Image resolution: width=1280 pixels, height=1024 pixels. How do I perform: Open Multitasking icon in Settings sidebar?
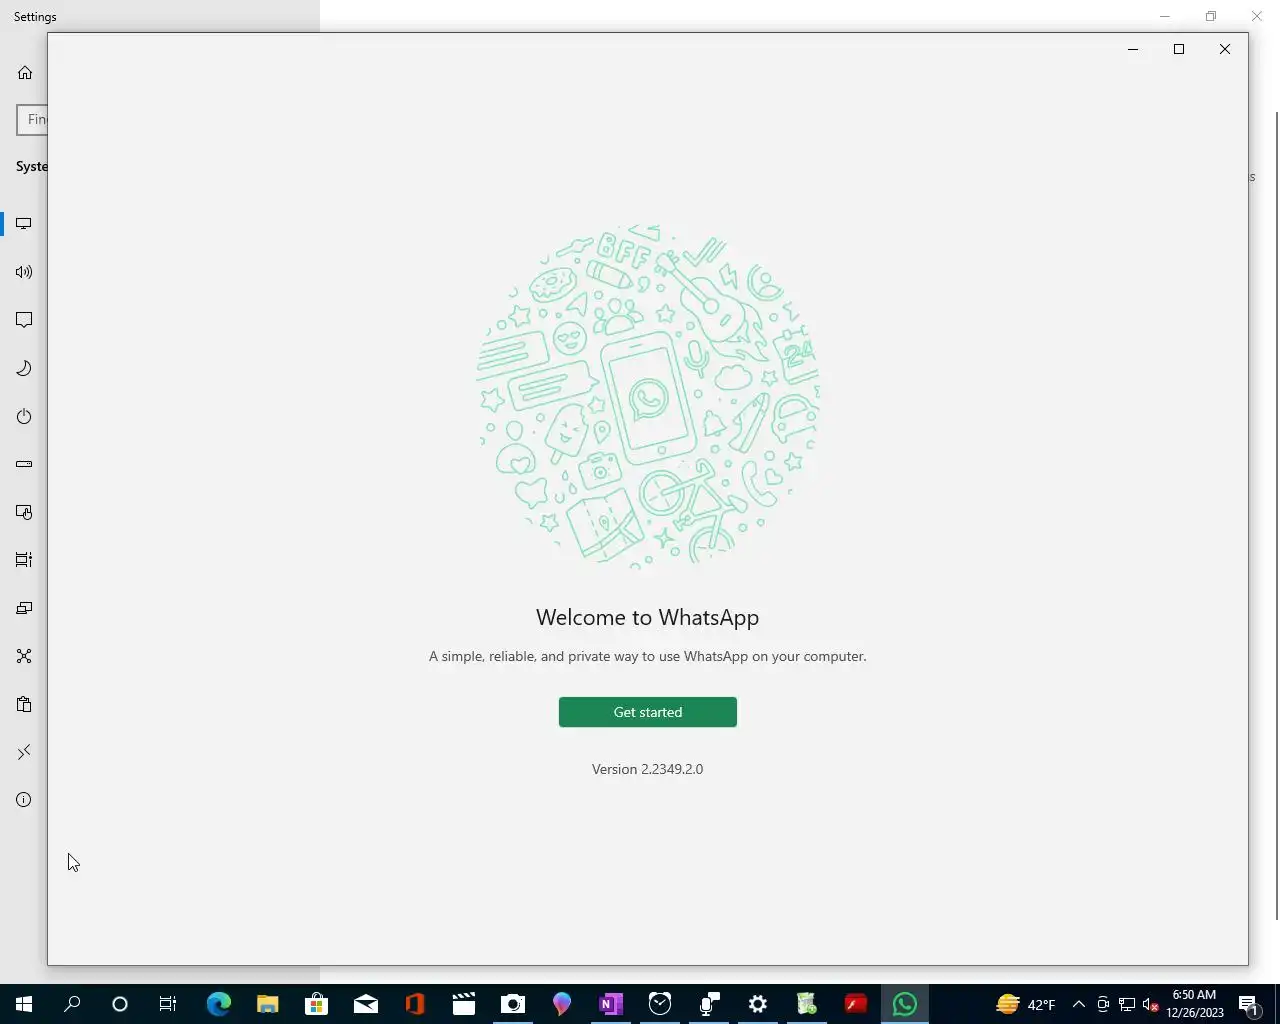pyautogui.click(x=24, y=560)
